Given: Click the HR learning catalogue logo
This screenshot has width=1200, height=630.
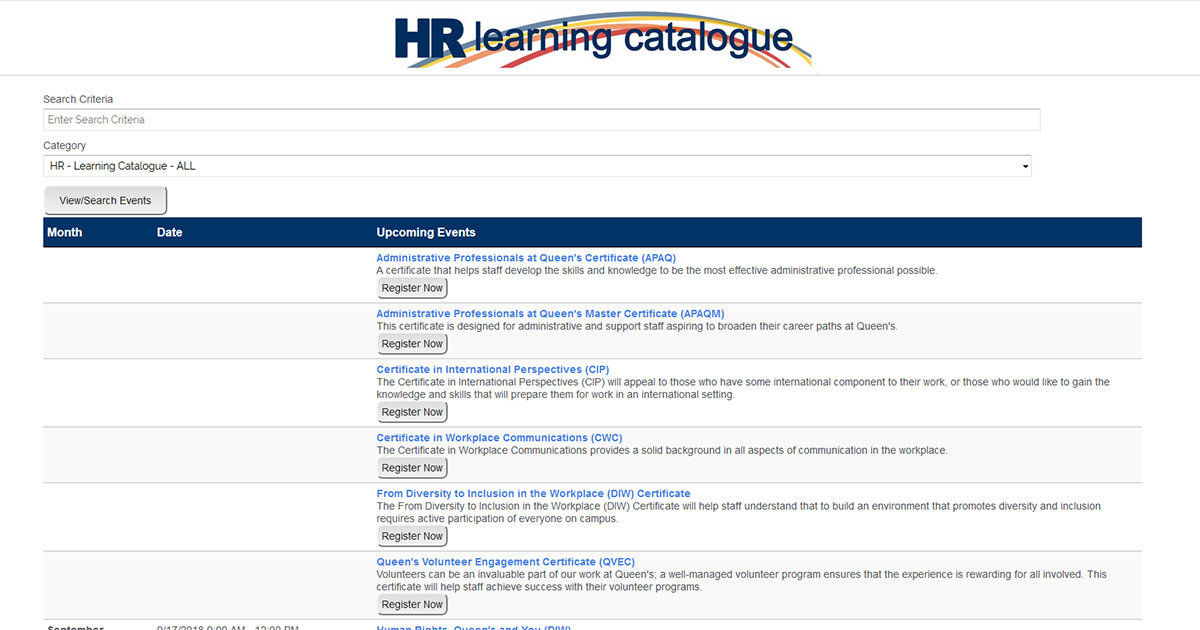Looking at the screenshot, I should pos(600,40).
